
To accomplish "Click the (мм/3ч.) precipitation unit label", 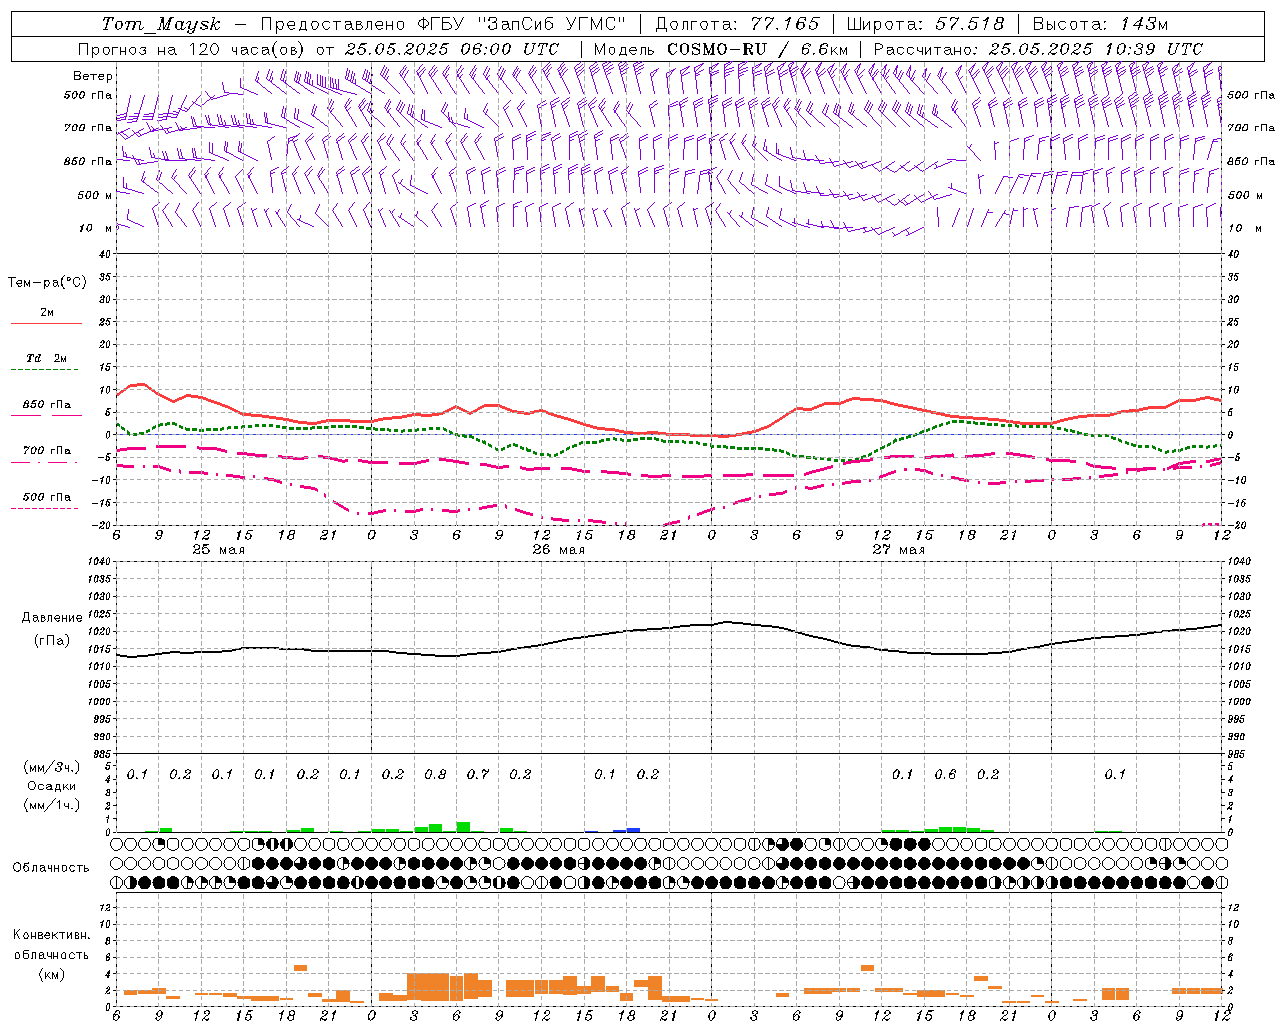I will [53, 767].
